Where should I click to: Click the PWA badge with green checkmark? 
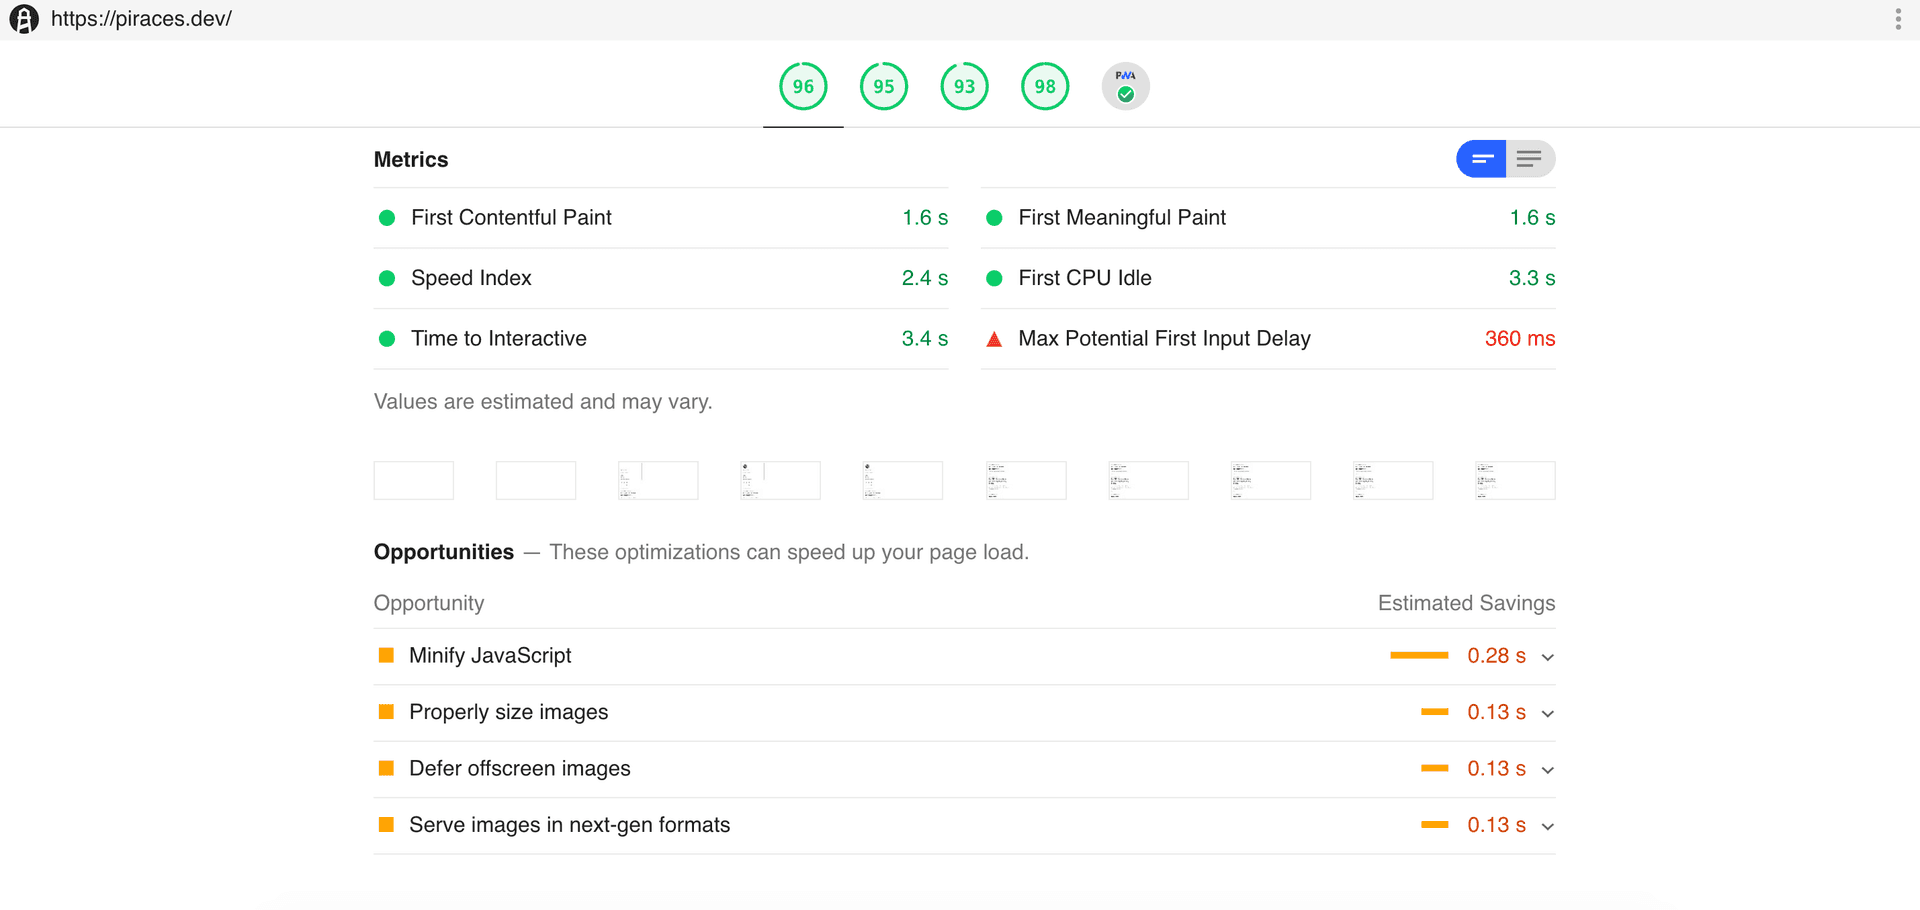pyautogui.click(x=1124, y=86)
